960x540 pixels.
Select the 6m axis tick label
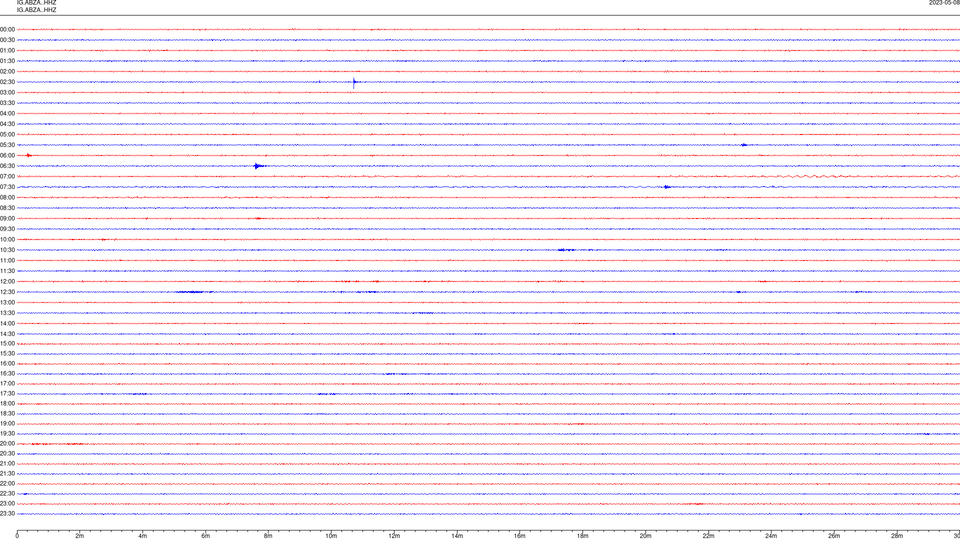[205, 536]
